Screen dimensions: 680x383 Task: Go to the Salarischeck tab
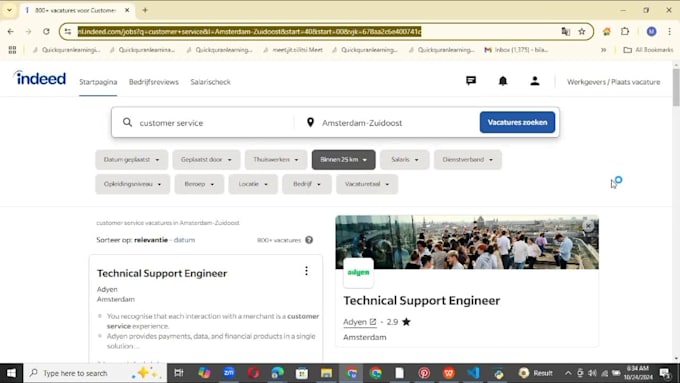pyautogui.click(x=210, y=82)
